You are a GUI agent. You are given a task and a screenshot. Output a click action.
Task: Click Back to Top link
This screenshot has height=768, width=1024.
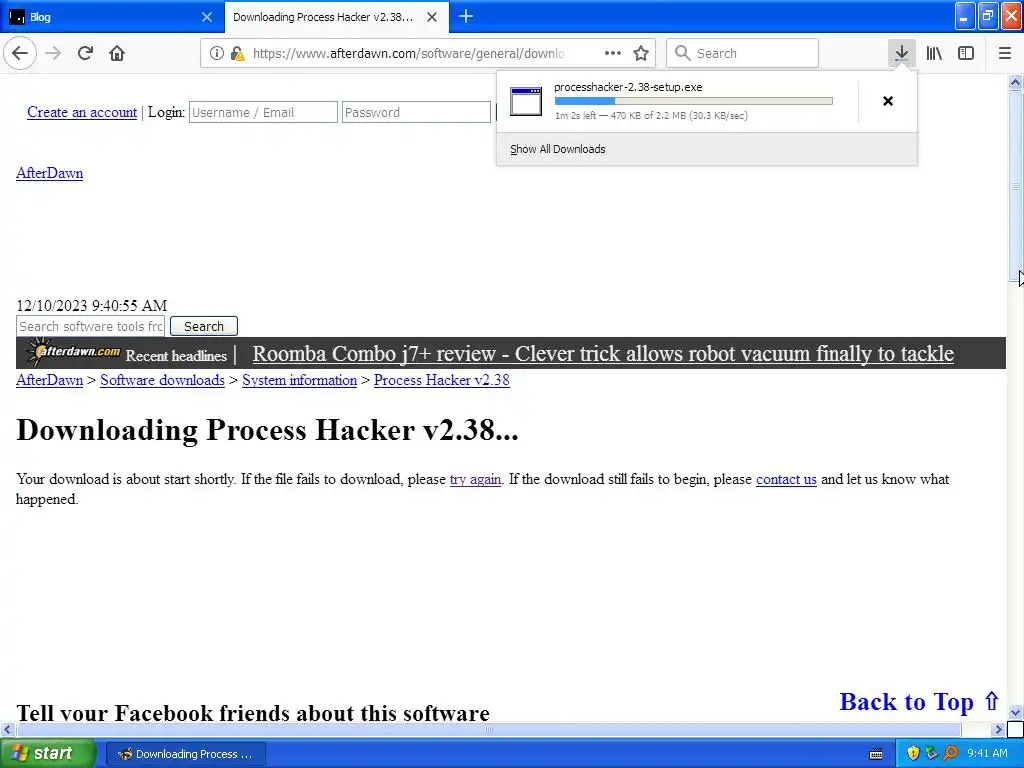click(920, 702)
